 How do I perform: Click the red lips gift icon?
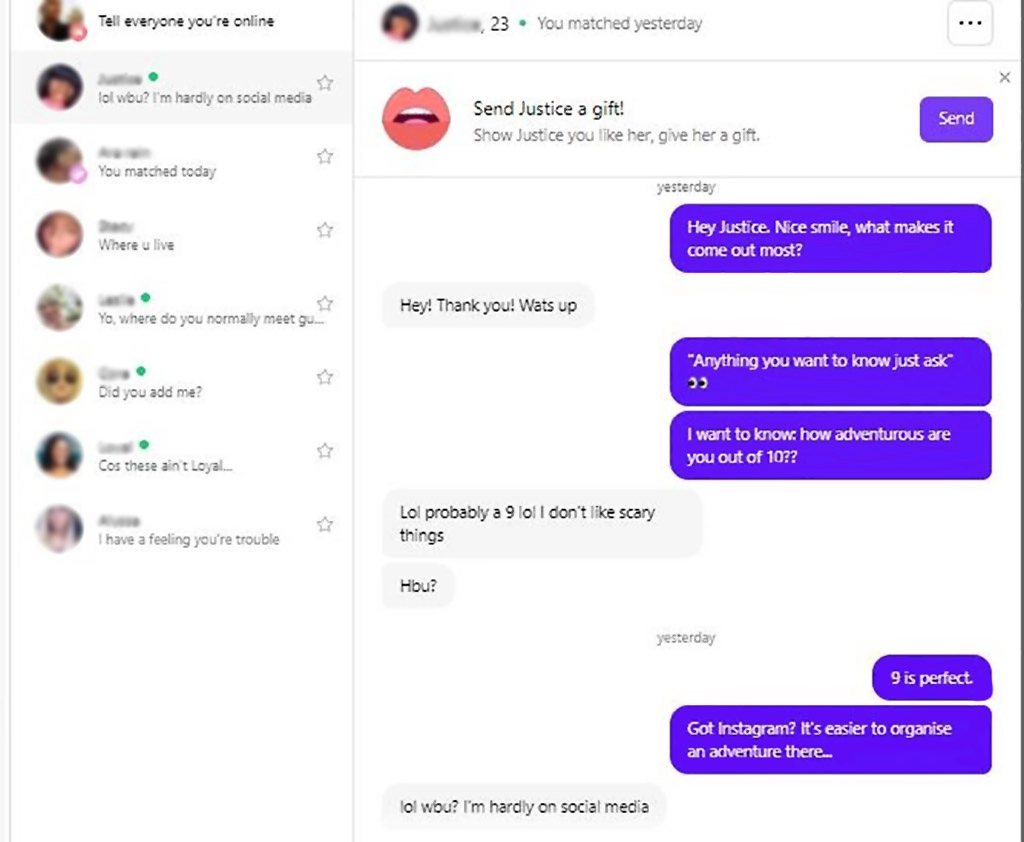pos(416,117)
